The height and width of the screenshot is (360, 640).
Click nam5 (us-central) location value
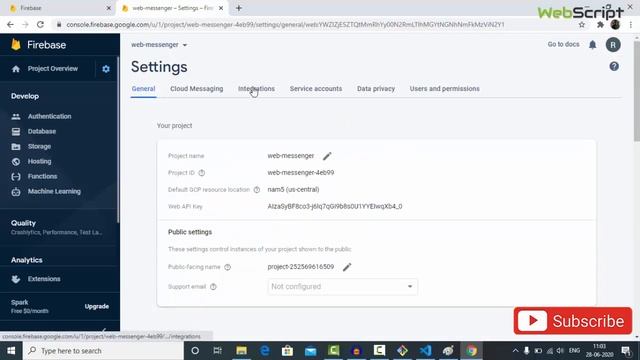[293, 189]
